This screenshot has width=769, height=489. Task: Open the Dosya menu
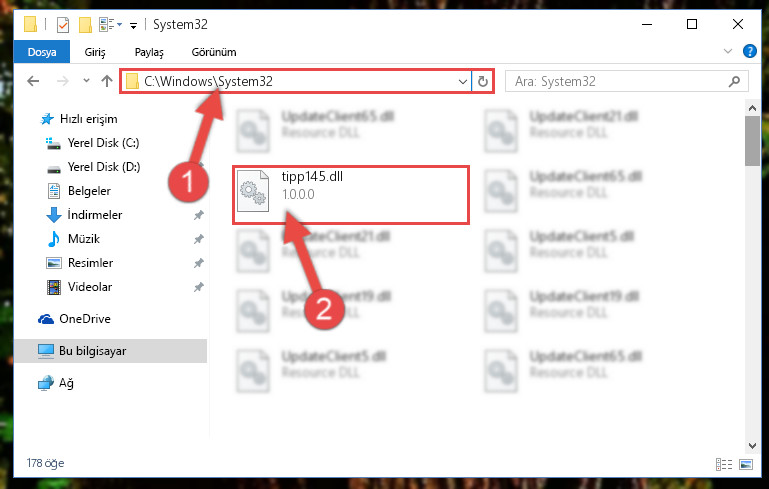42,52
